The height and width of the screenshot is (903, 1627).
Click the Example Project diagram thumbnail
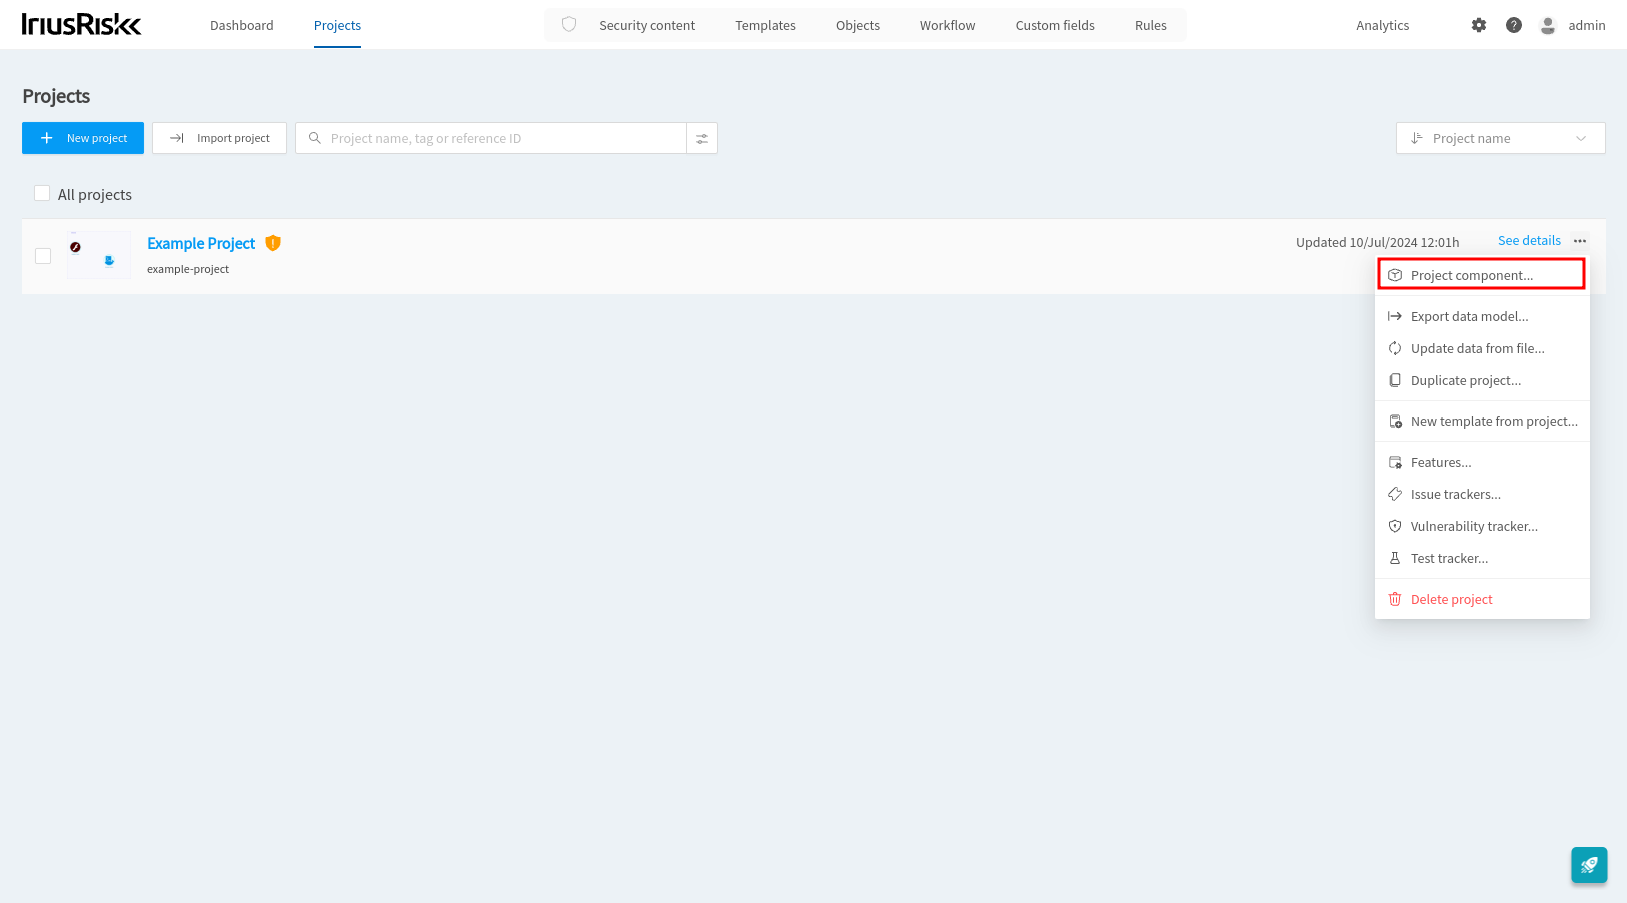click(99, 255)
